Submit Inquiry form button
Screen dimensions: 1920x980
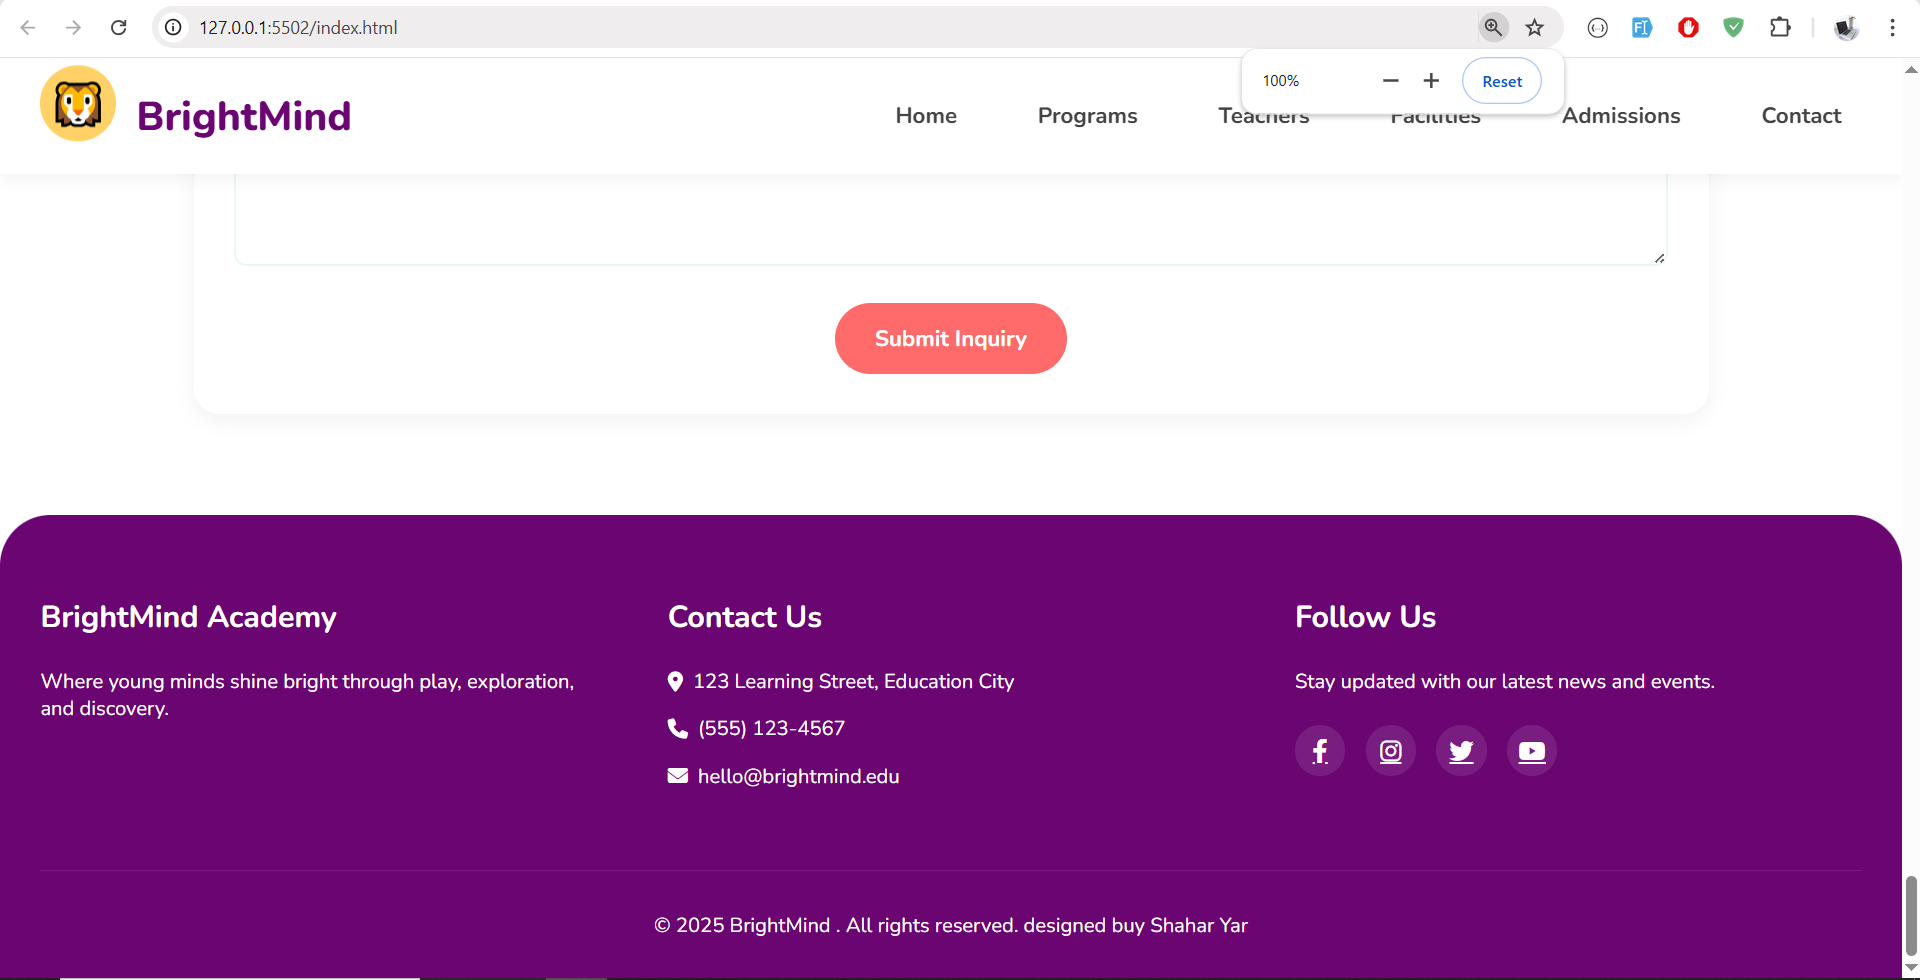950,339
